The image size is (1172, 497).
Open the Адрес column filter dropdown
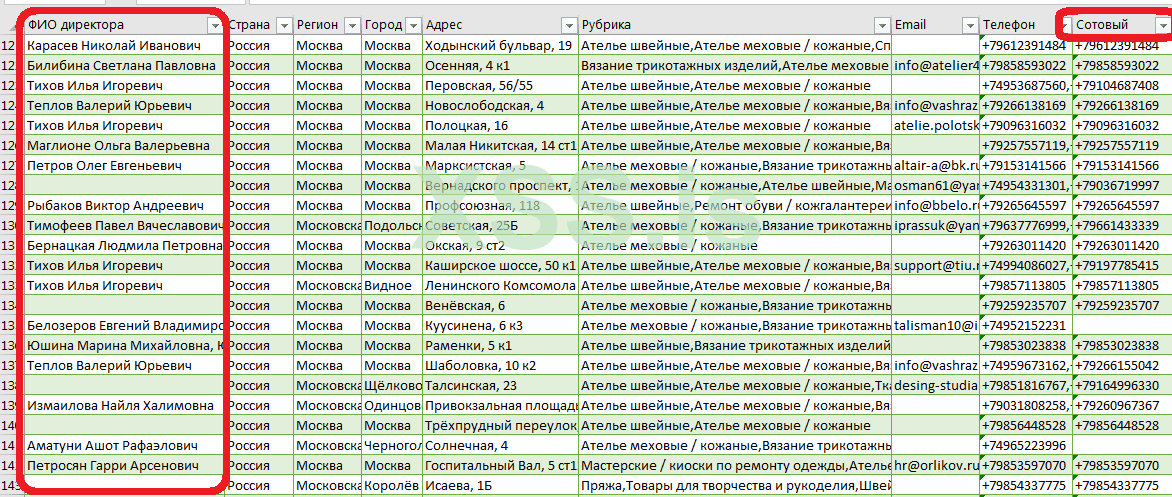coord(569,25)
